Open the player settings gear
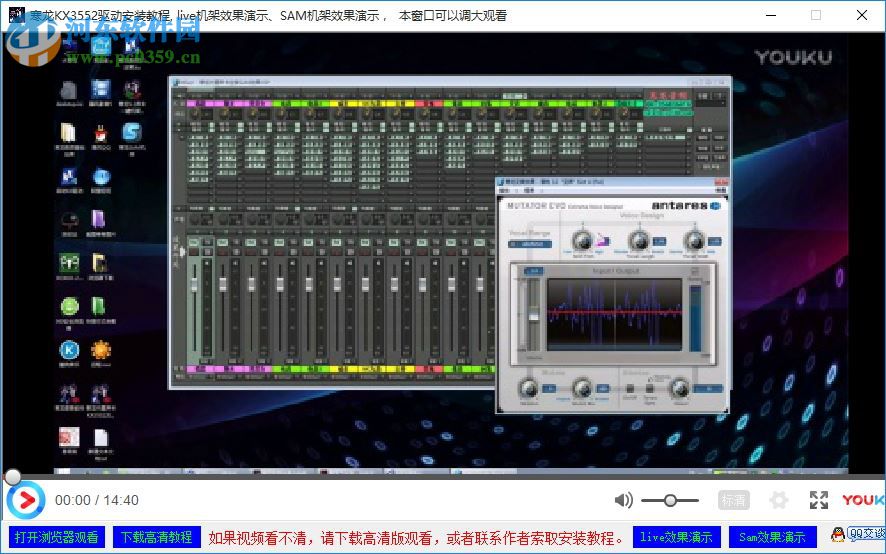 [x=779, y=500]
